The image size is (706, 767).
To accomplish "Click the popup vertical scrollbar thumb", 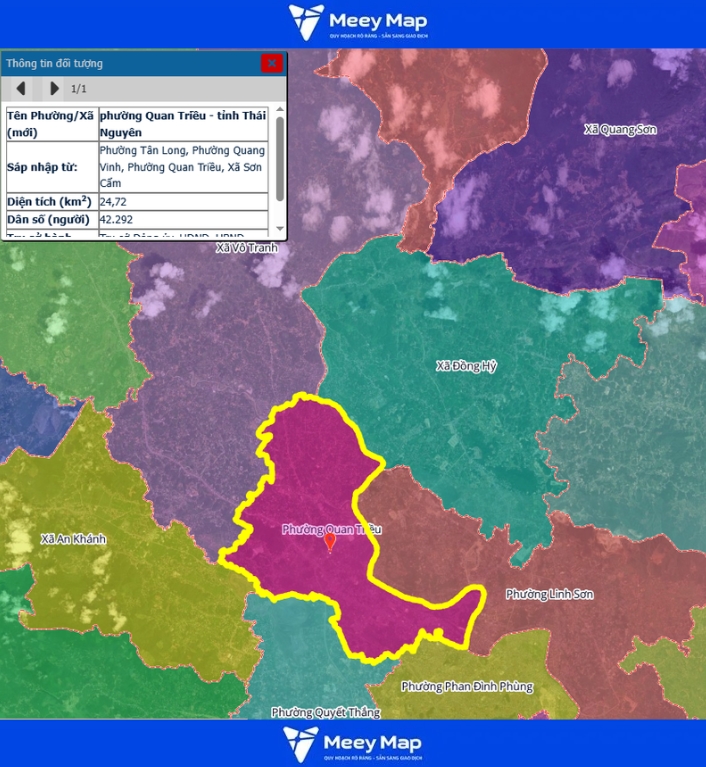I will [x=279, y=158].
